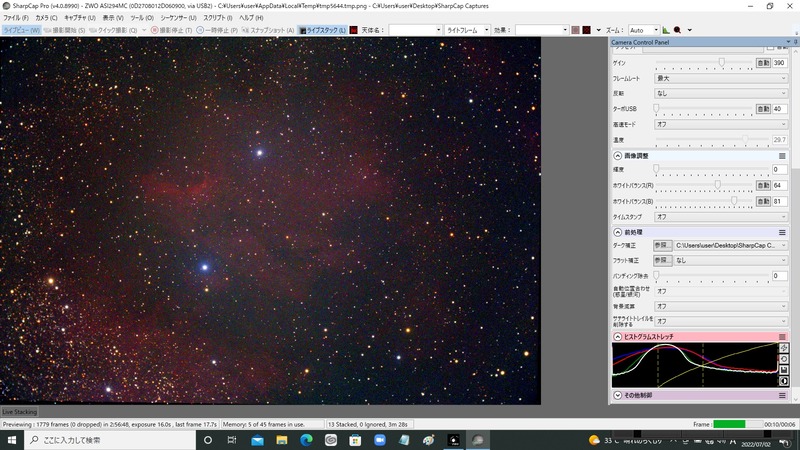Open Windows Start menu

12,440
